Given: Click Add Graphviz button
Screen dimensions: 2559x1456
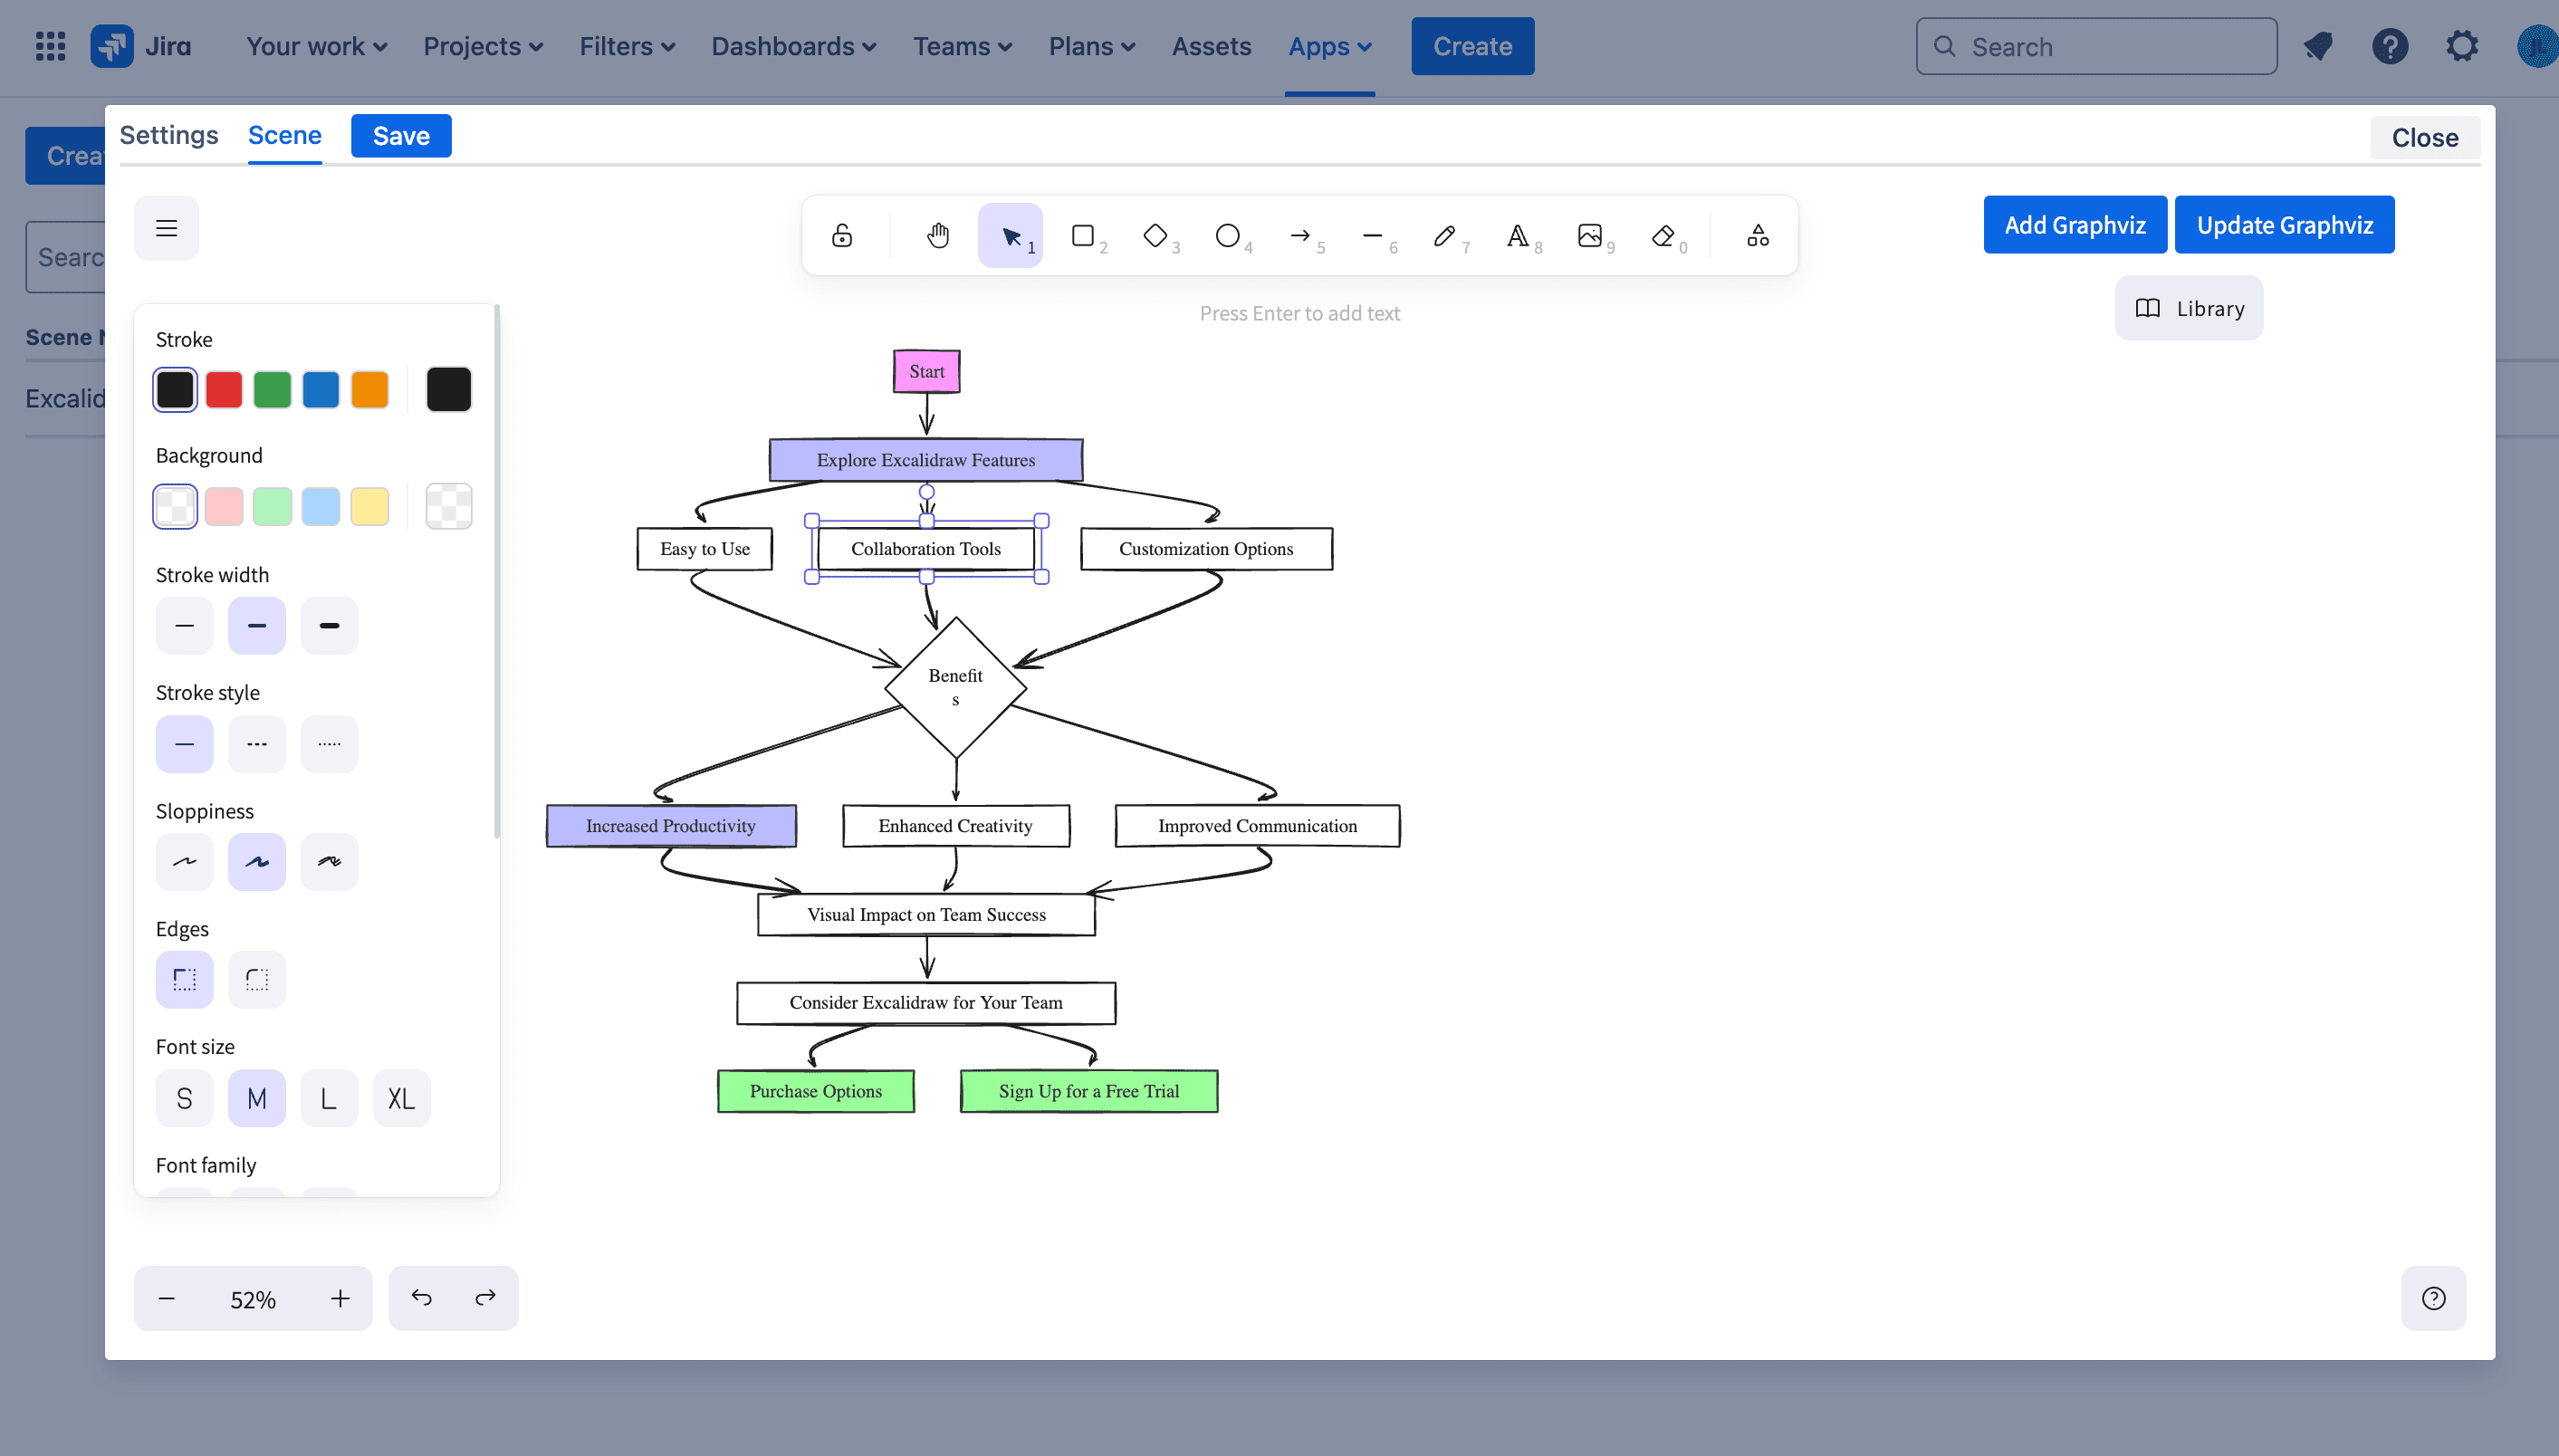Looking at the screenshot, I should coord(2075,225).
